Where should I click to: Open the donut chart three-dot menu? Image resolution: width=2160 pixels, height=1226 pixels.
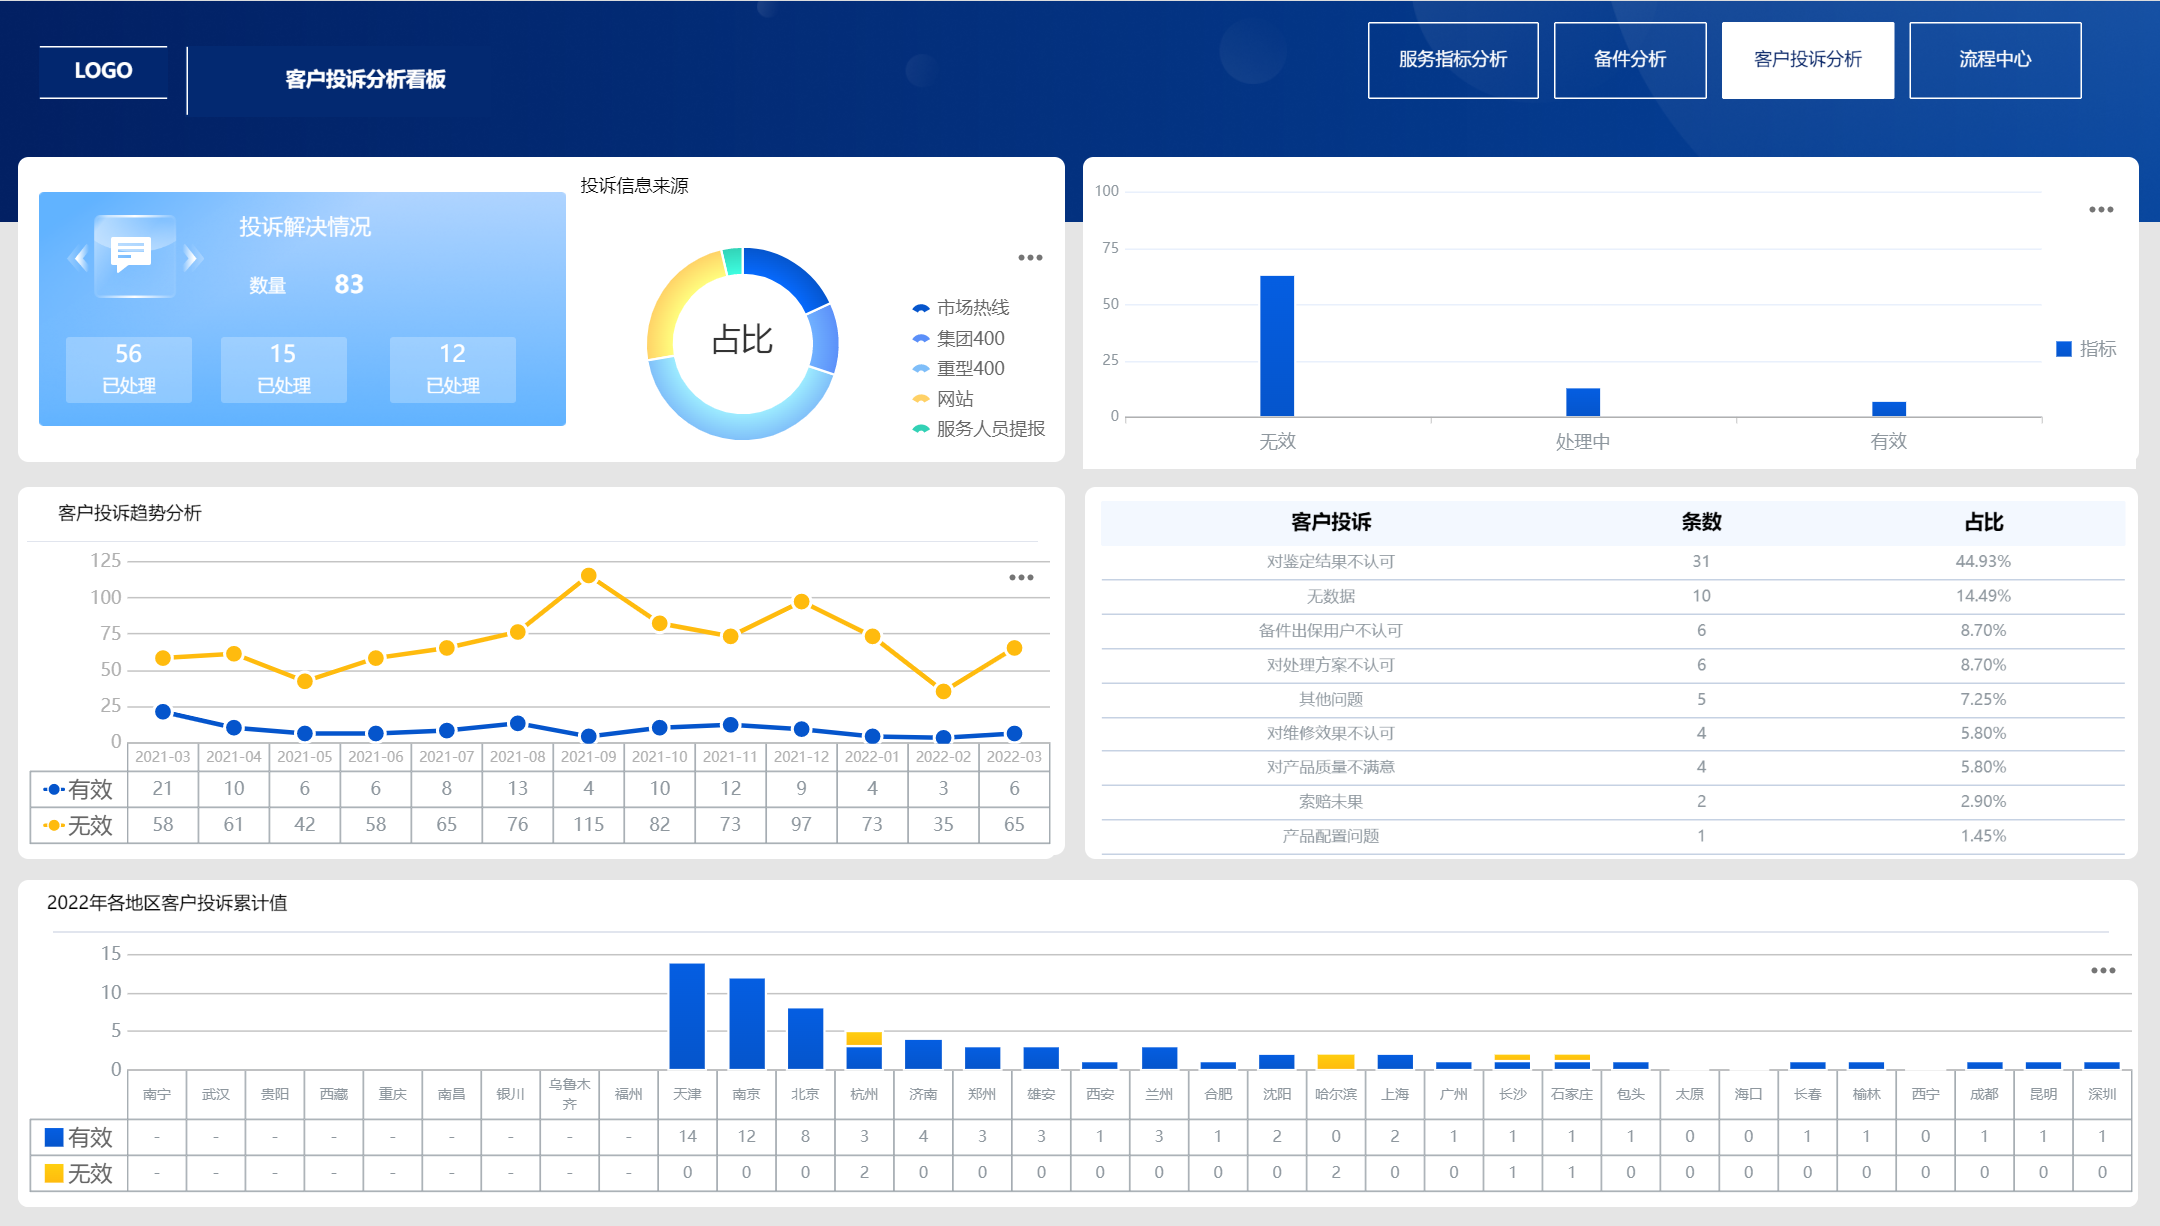pos(1030,258)
